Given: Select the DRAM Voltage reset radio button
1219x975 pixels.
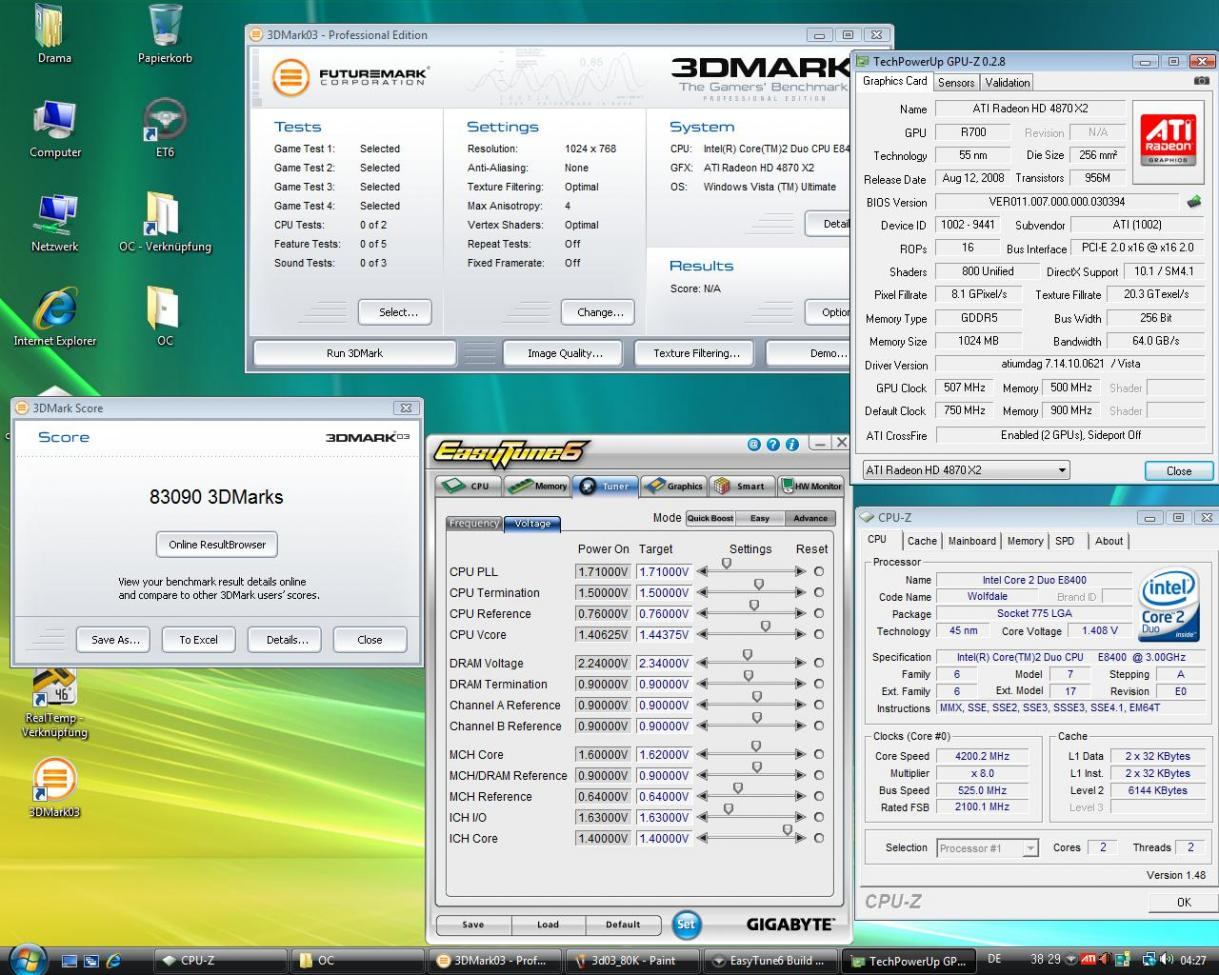Looking at the screenshot, I should click(x=820, y=663).
